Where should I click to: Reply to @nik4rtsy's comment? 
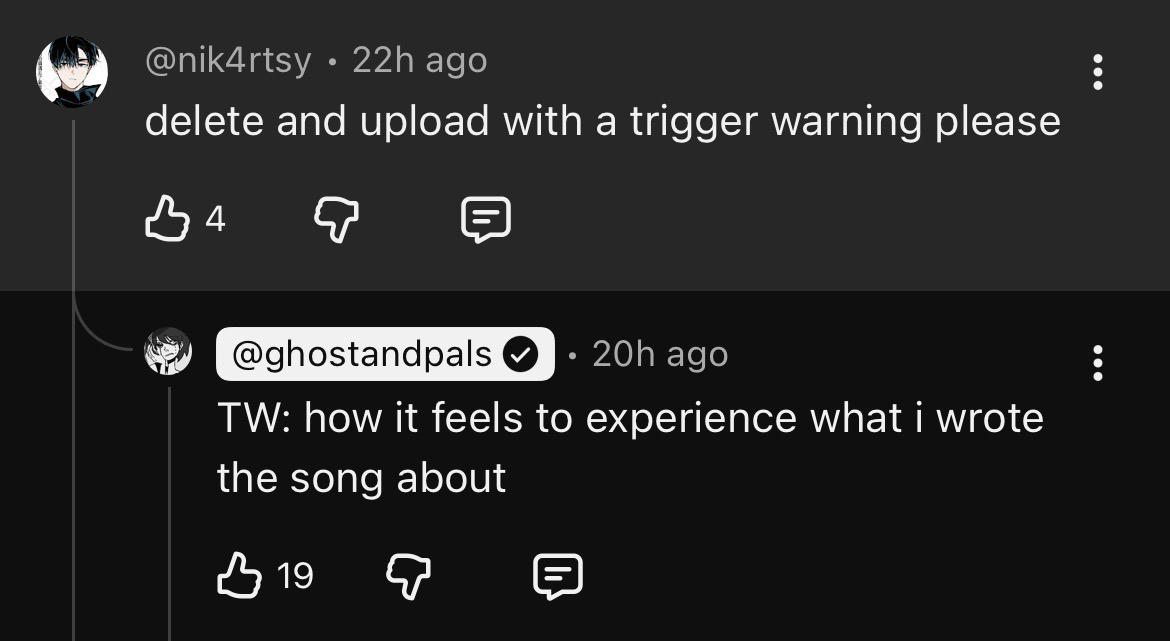[486, 218]
